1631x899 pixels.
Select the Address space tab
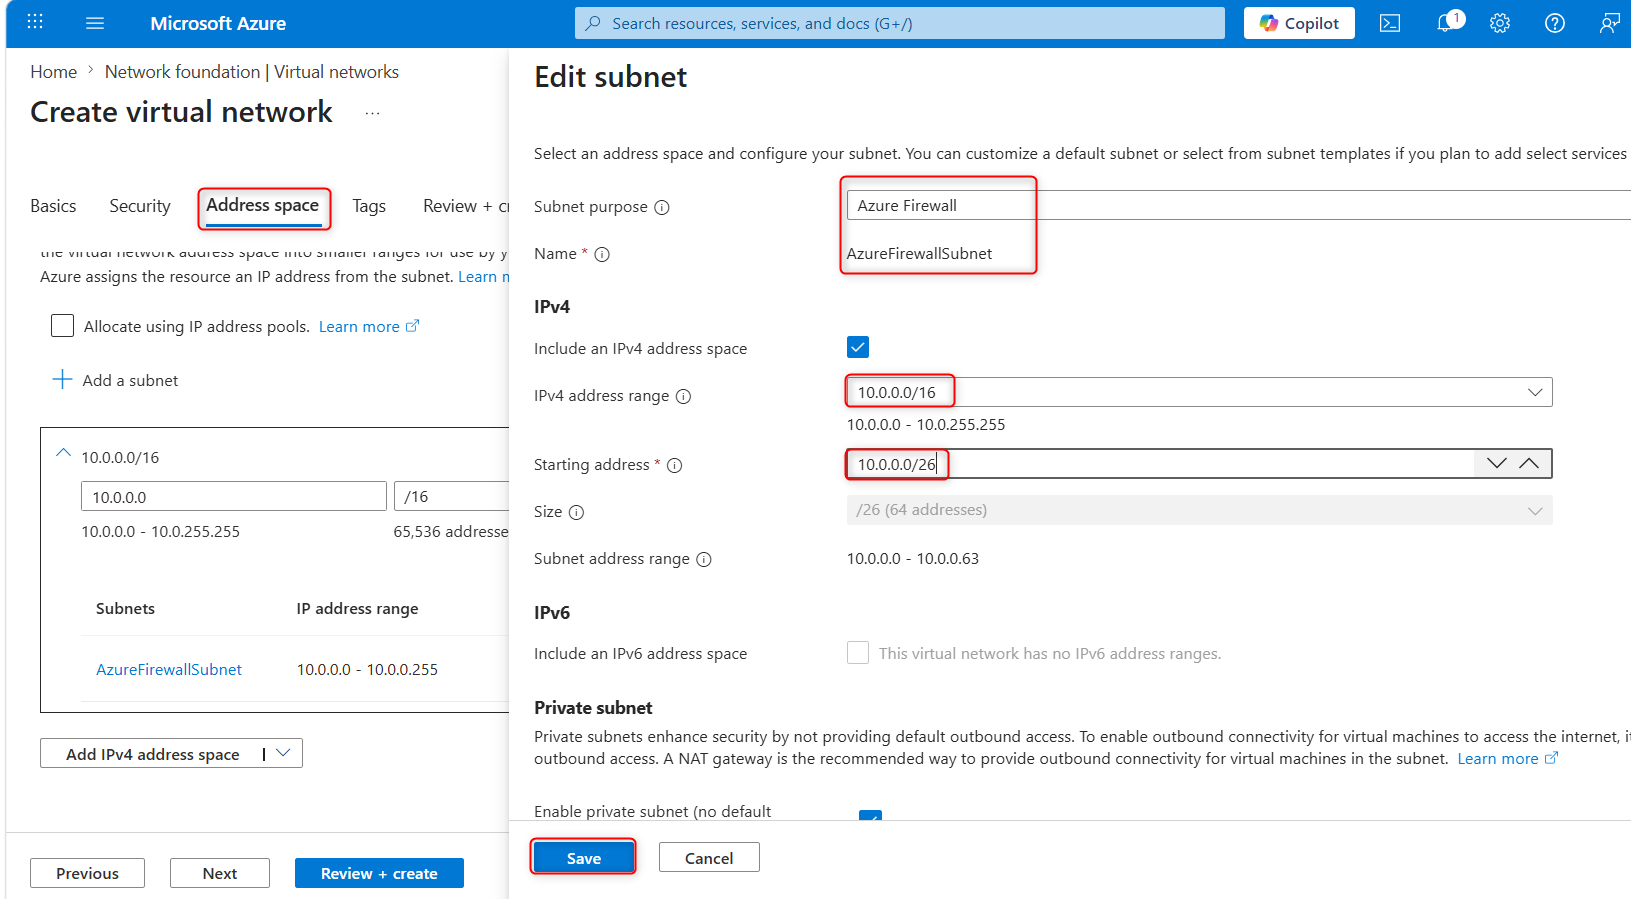(x=263, y=205)
